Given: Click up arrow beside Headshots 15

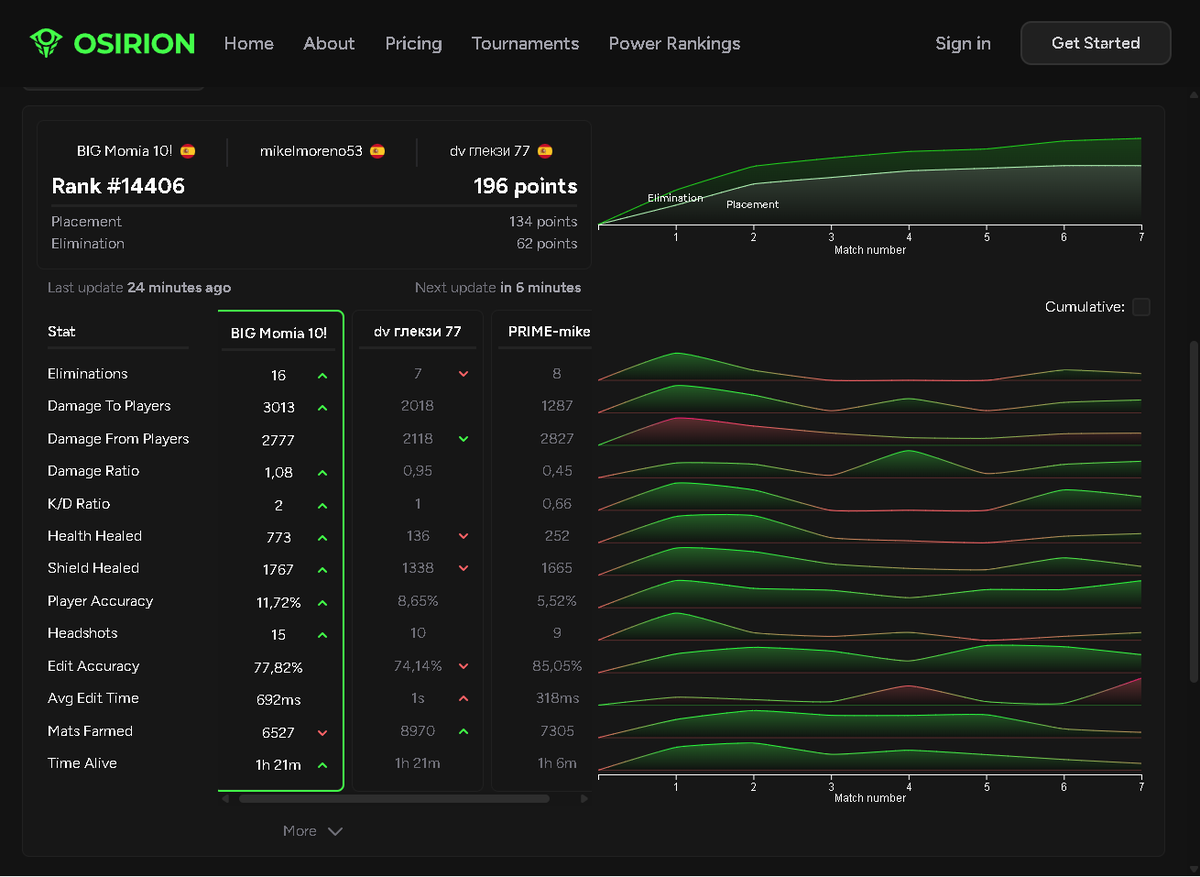Looking at the screenshot, I should [x=322, y=634].
